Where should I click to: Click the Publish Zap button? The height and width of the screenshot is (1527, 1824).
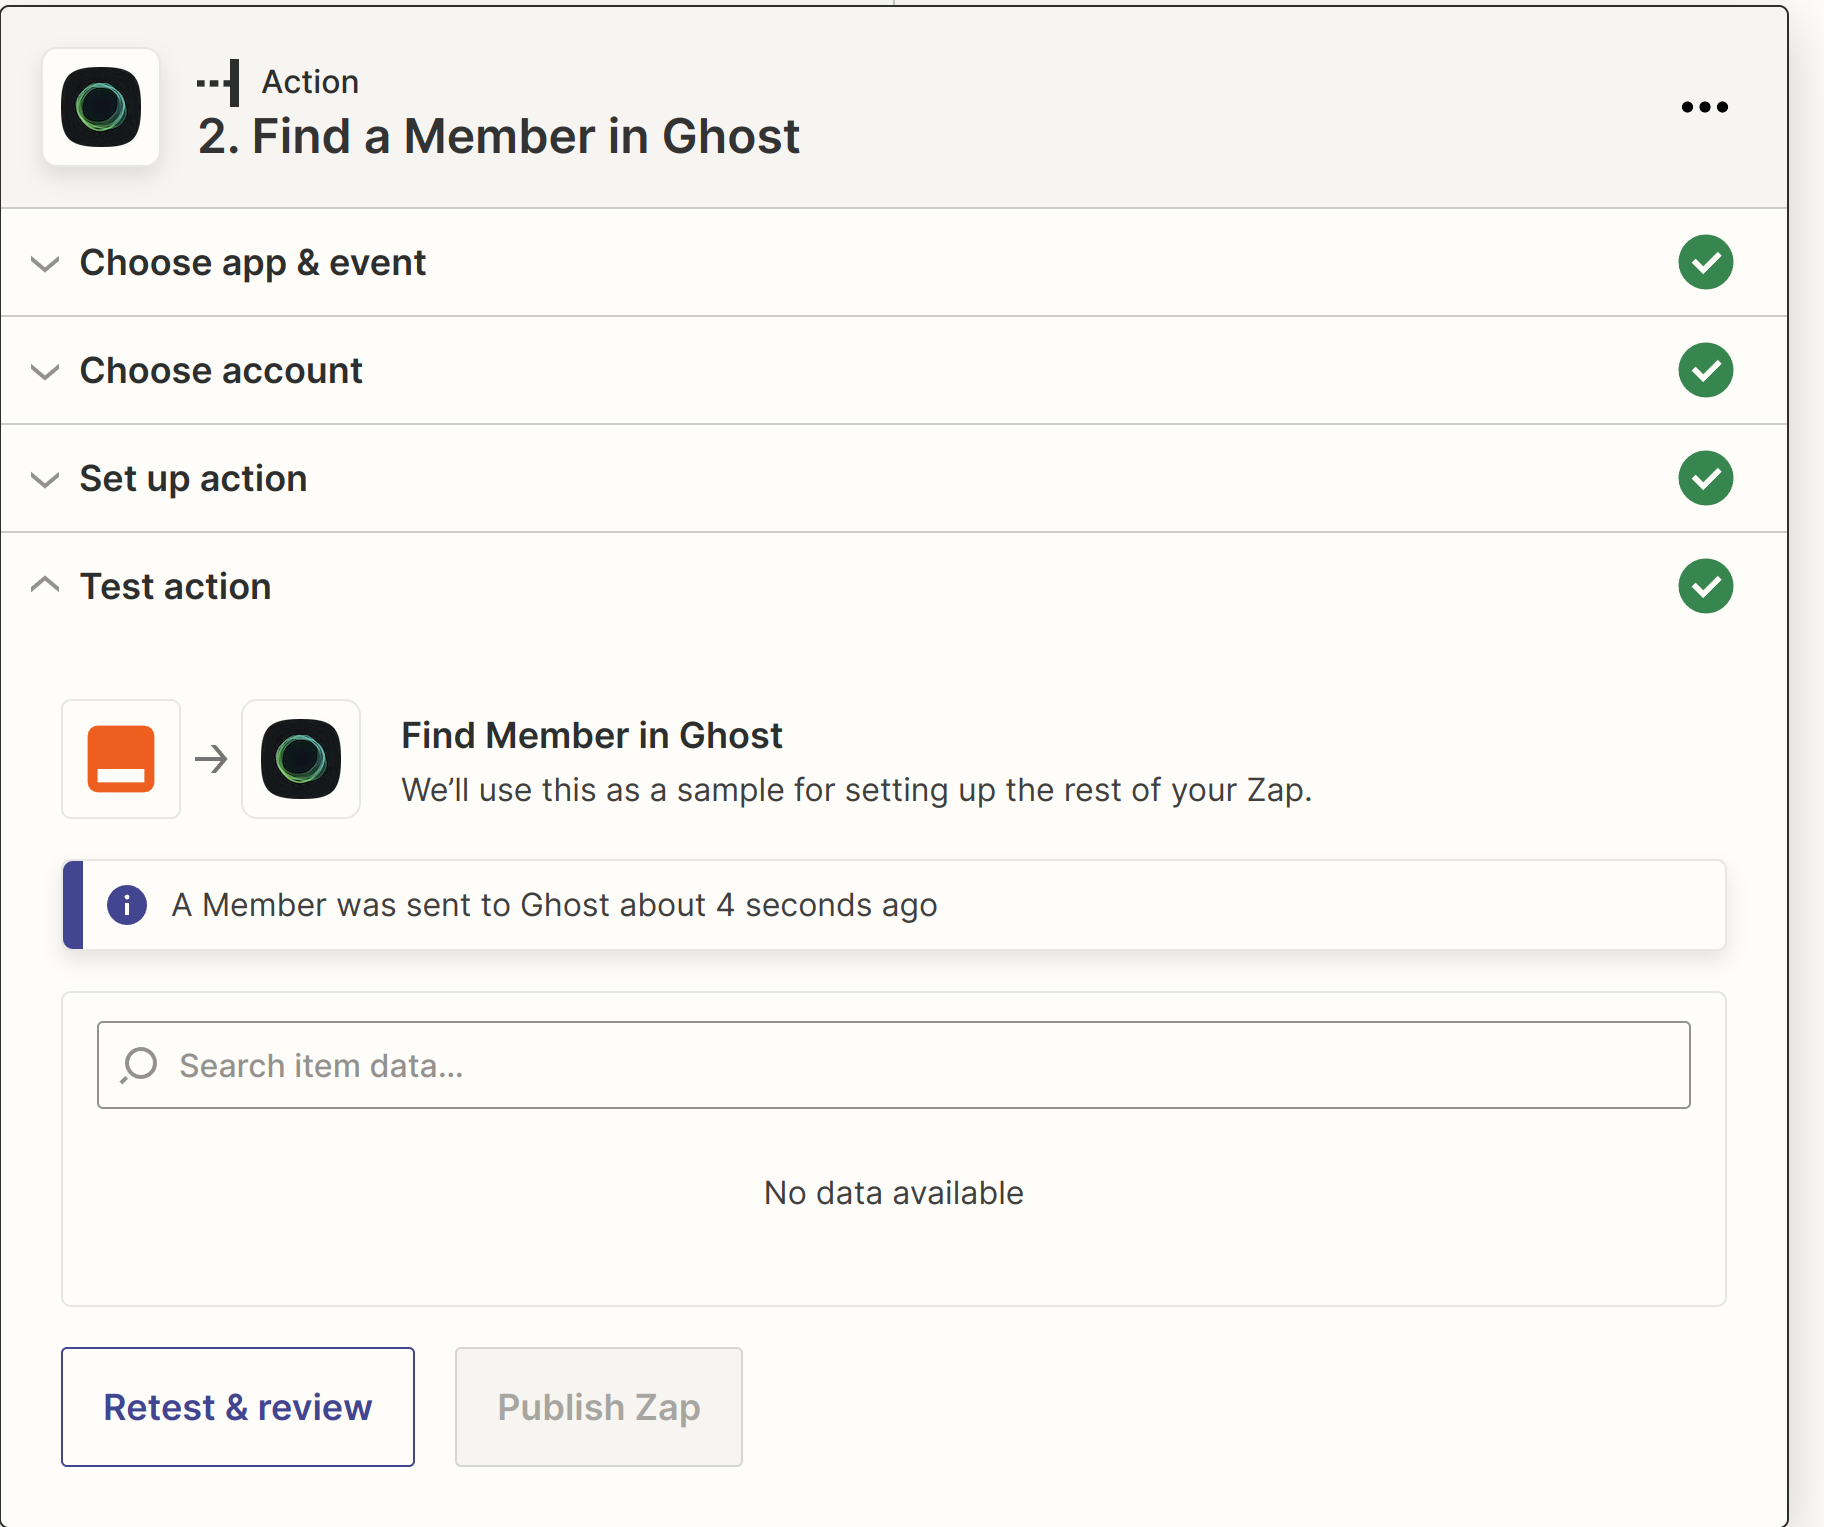(599, 1407)
